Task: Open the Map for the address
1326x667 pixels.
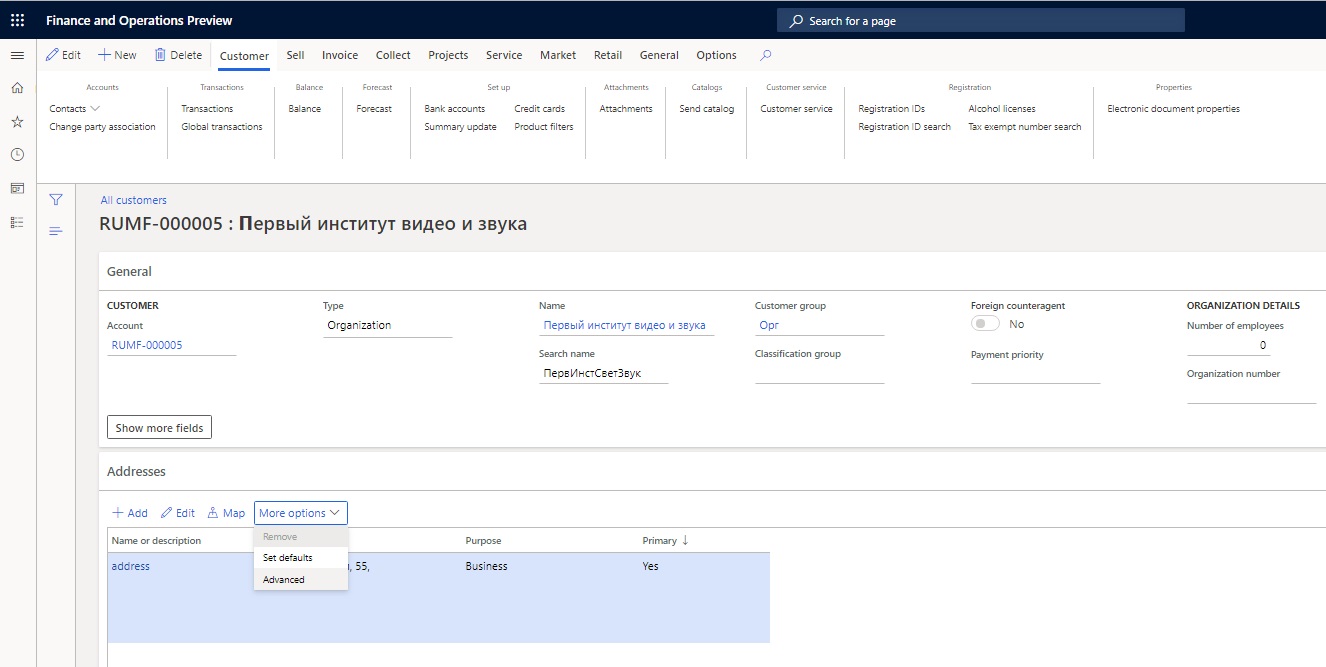Action: pos(226,512)
